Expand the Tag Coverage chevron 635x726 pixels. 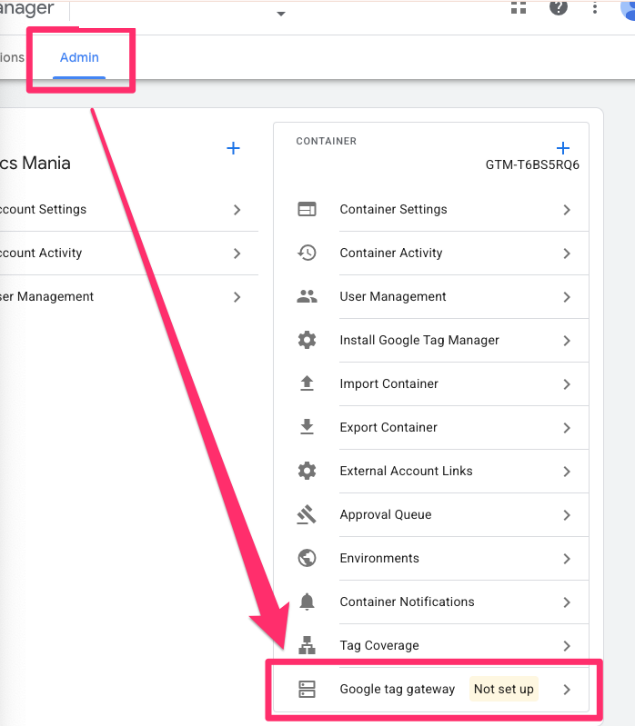click(x=566, y=646)
